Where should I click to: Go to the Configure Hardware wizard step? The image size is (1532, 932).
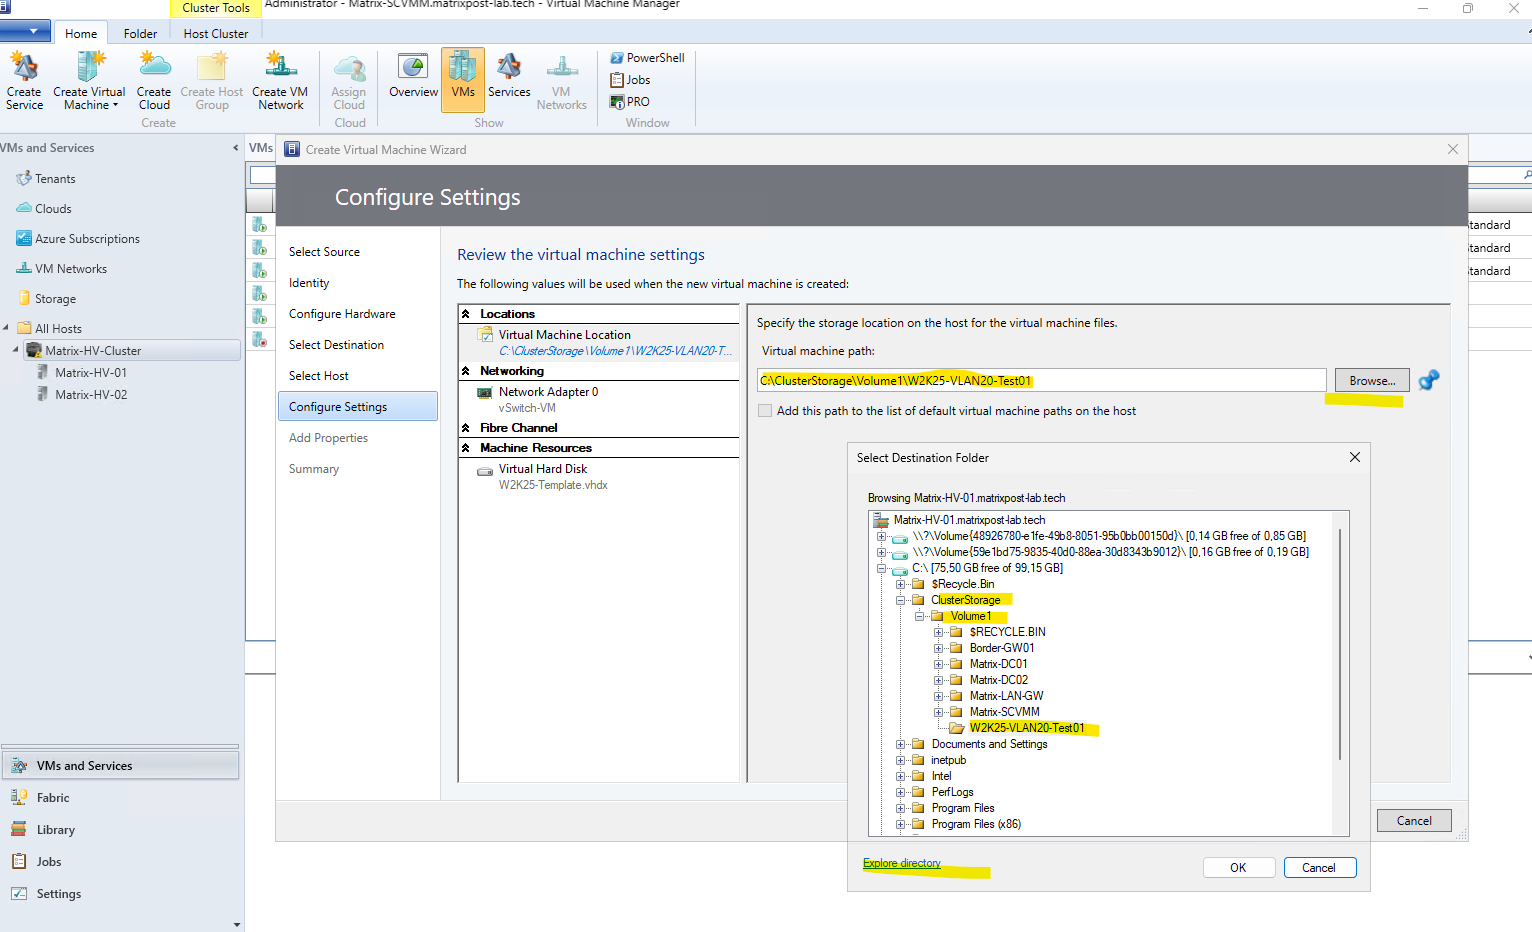(342, 314)
